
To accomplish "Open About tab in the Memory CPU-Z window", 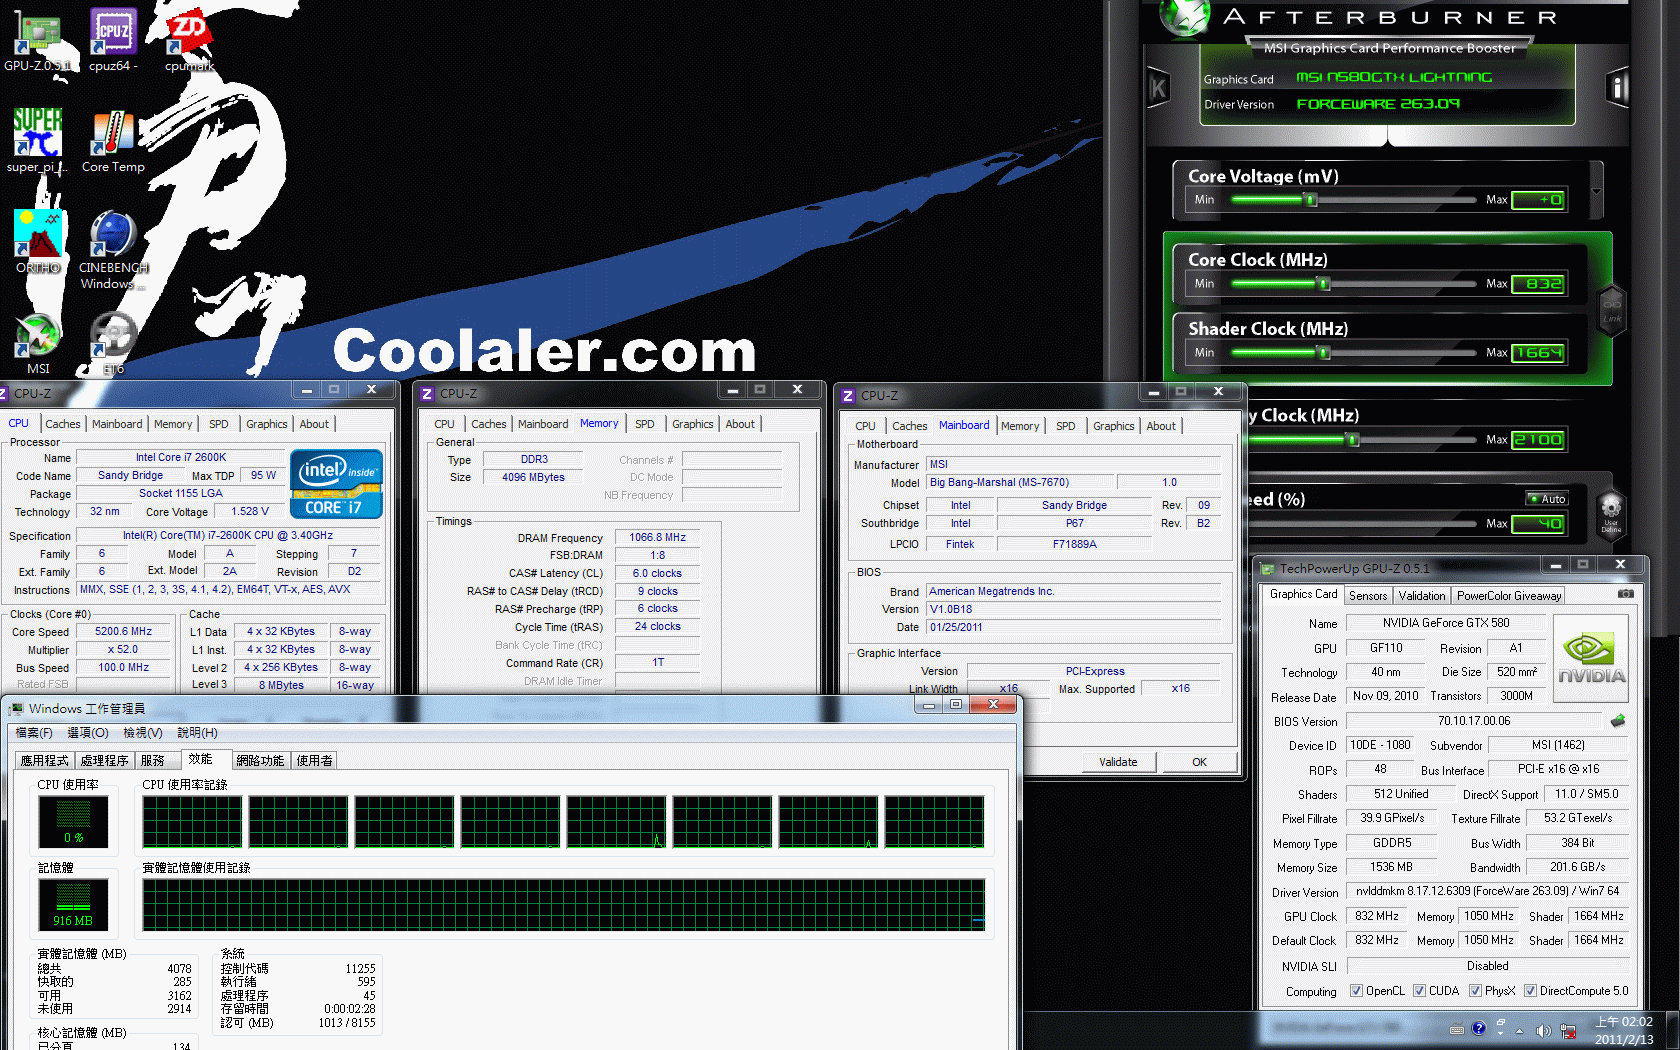I will click(x=740, y=424).
